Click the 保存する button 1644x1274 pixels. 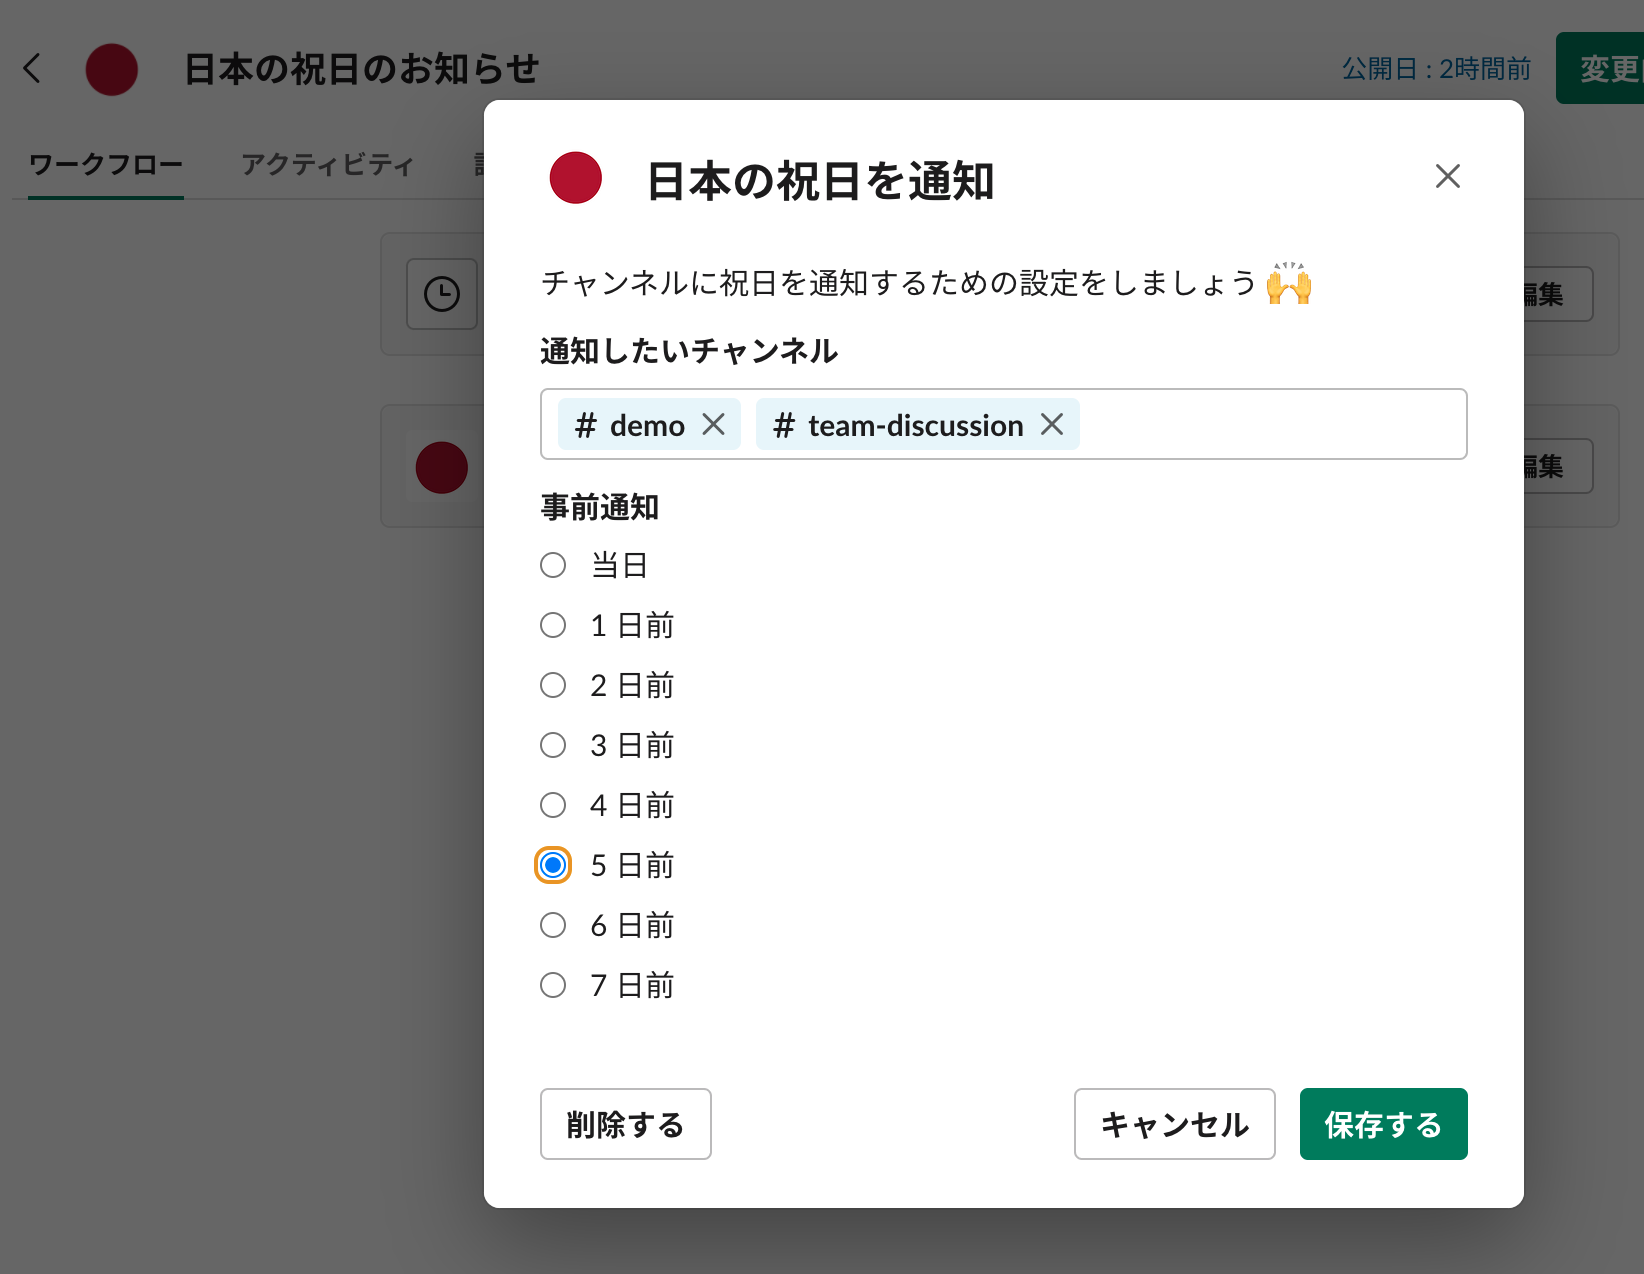tap(1383, 1124)
